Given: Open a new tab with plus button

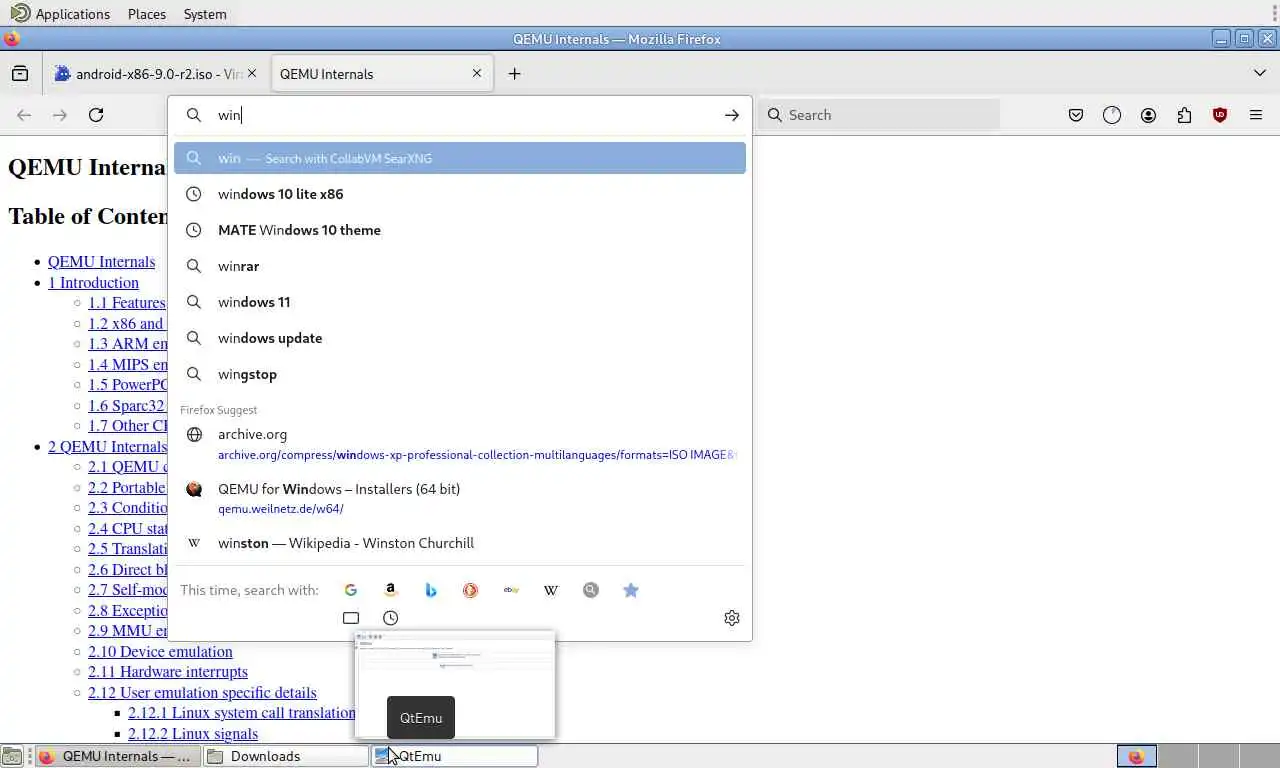Looking at the screenshot, I should 514,73.
